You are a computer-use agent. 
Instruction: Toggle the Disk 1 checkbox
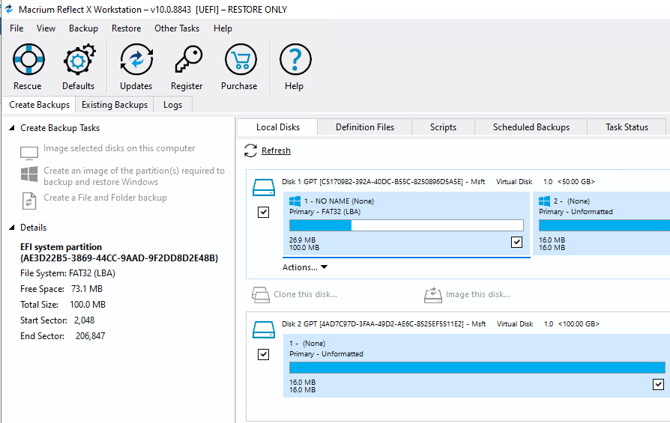tap(263, 212)
